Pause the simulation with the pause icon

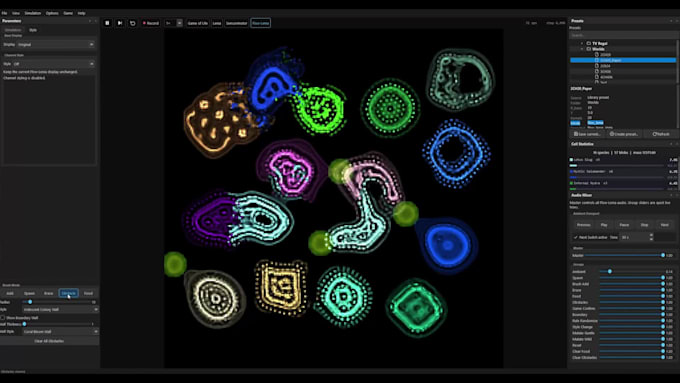click(x=107, y=23)
